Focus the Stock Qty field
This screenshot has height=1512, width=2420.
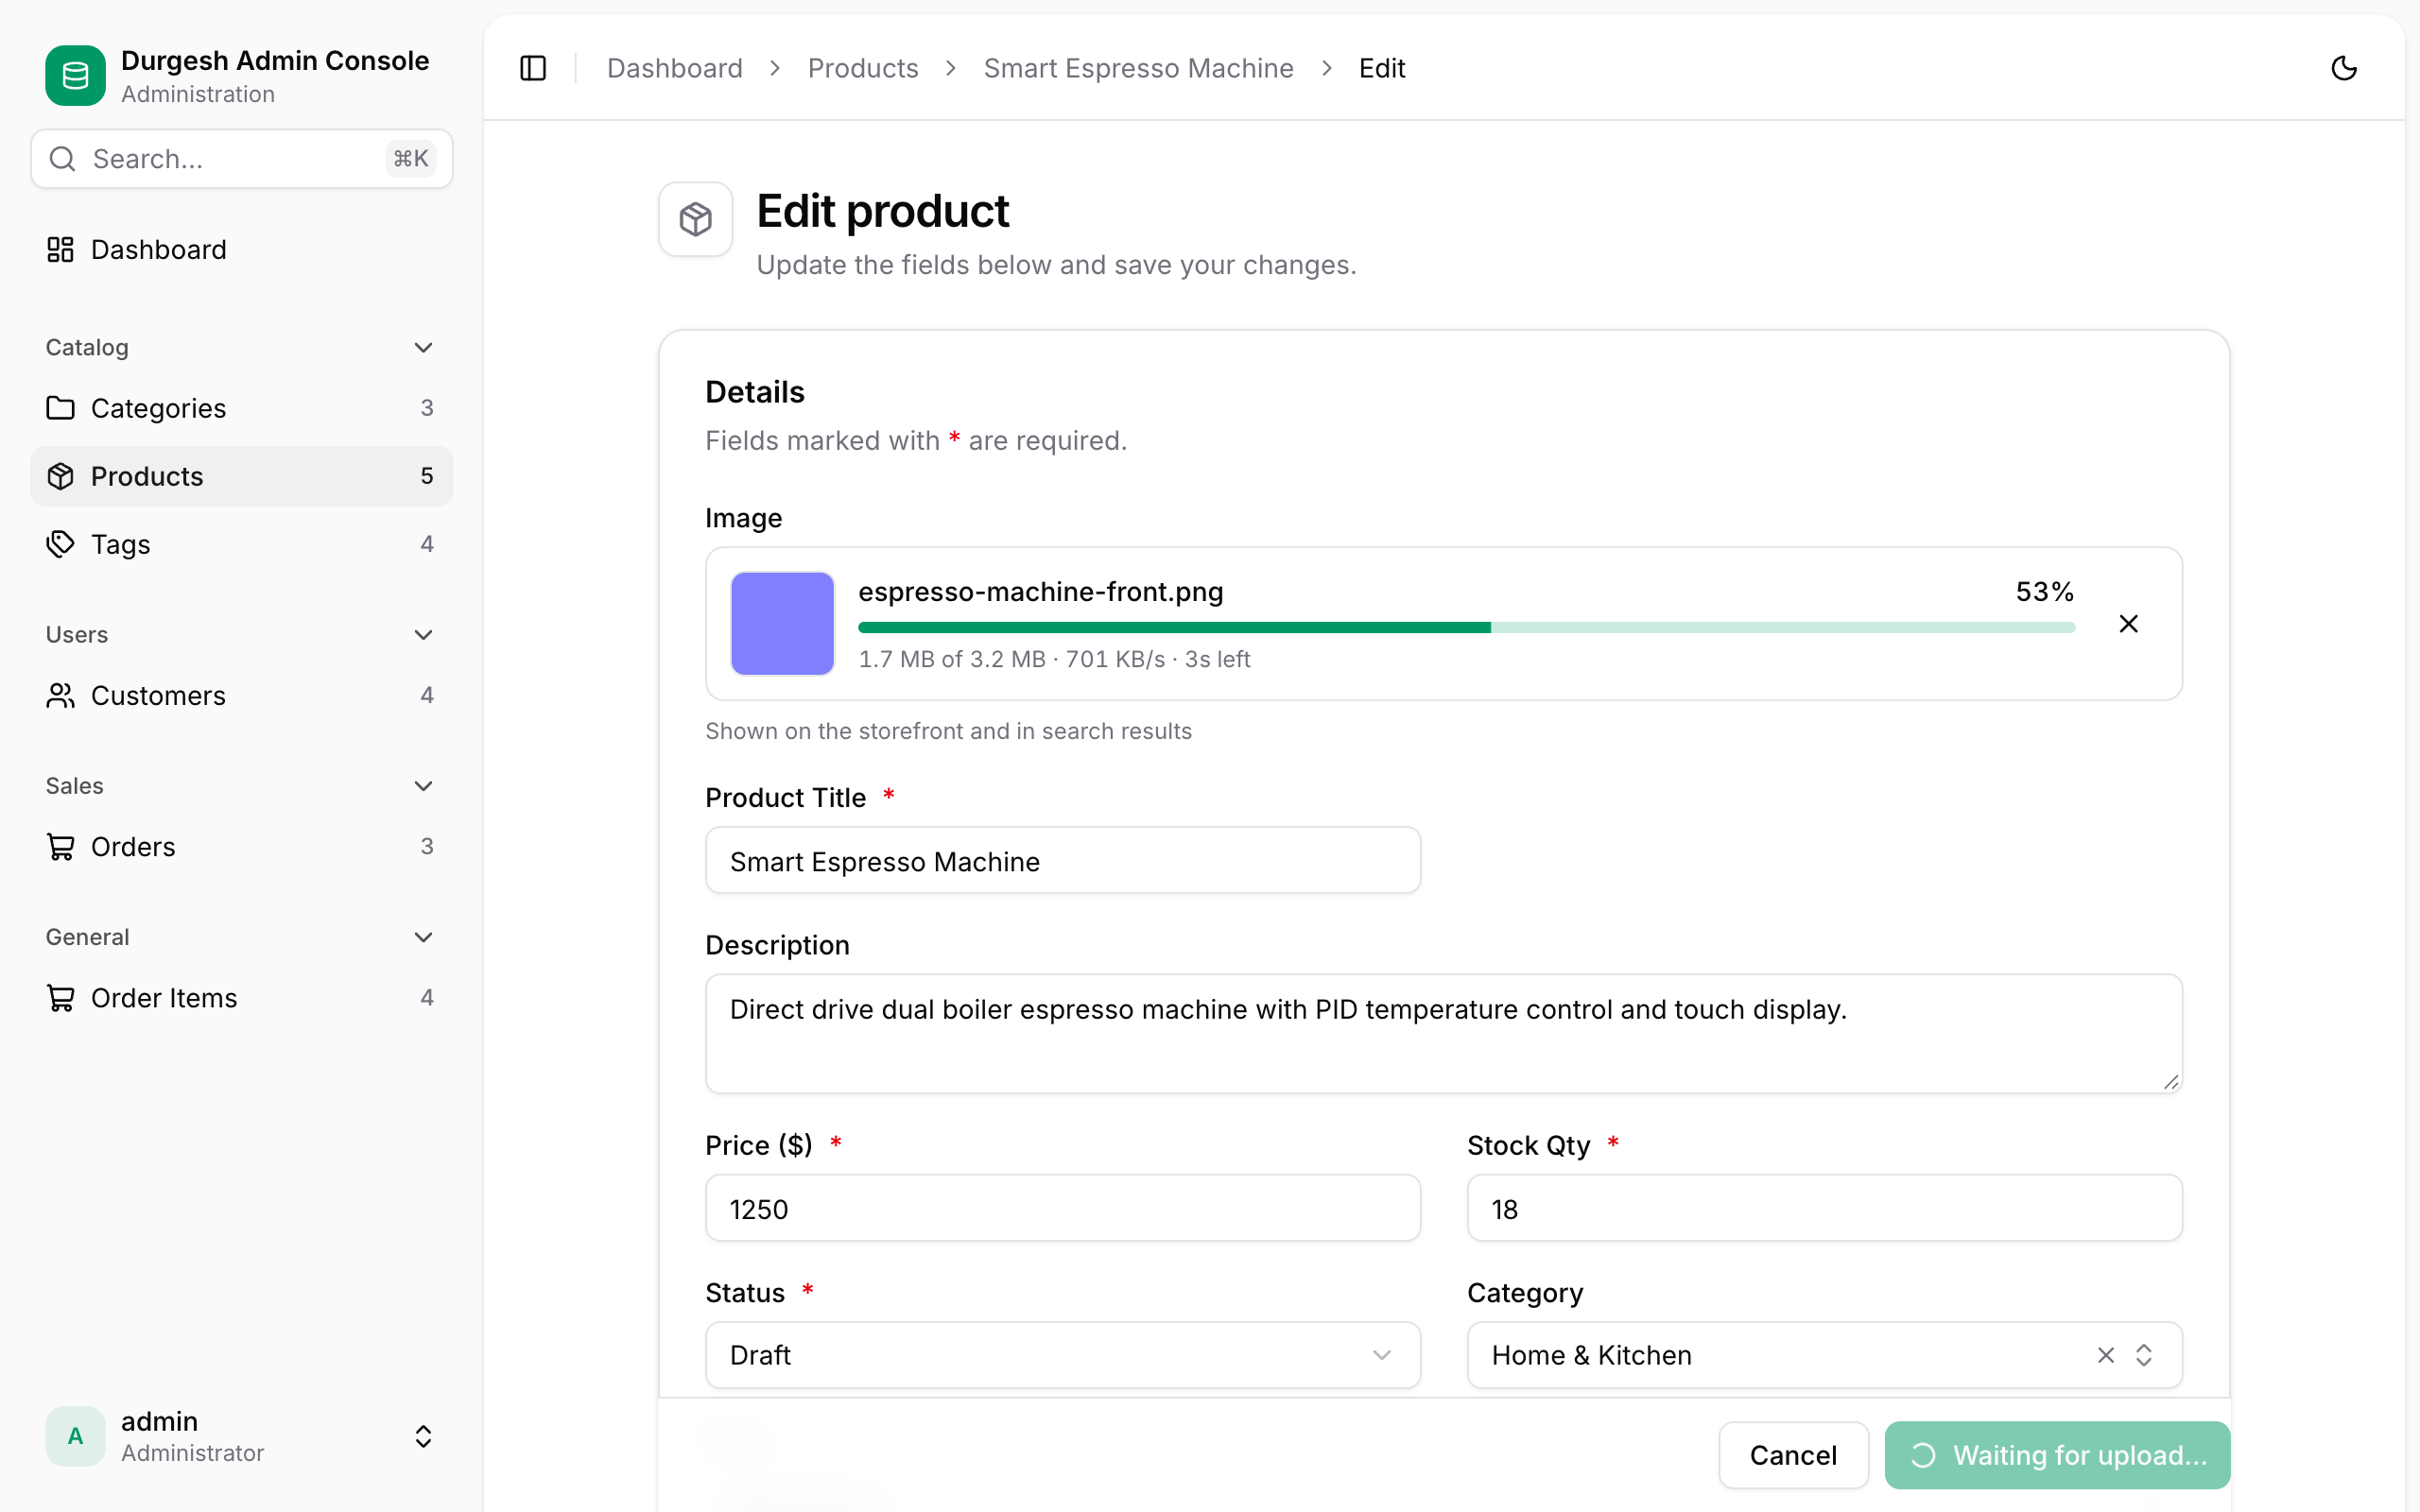tap(1824, 1208)
